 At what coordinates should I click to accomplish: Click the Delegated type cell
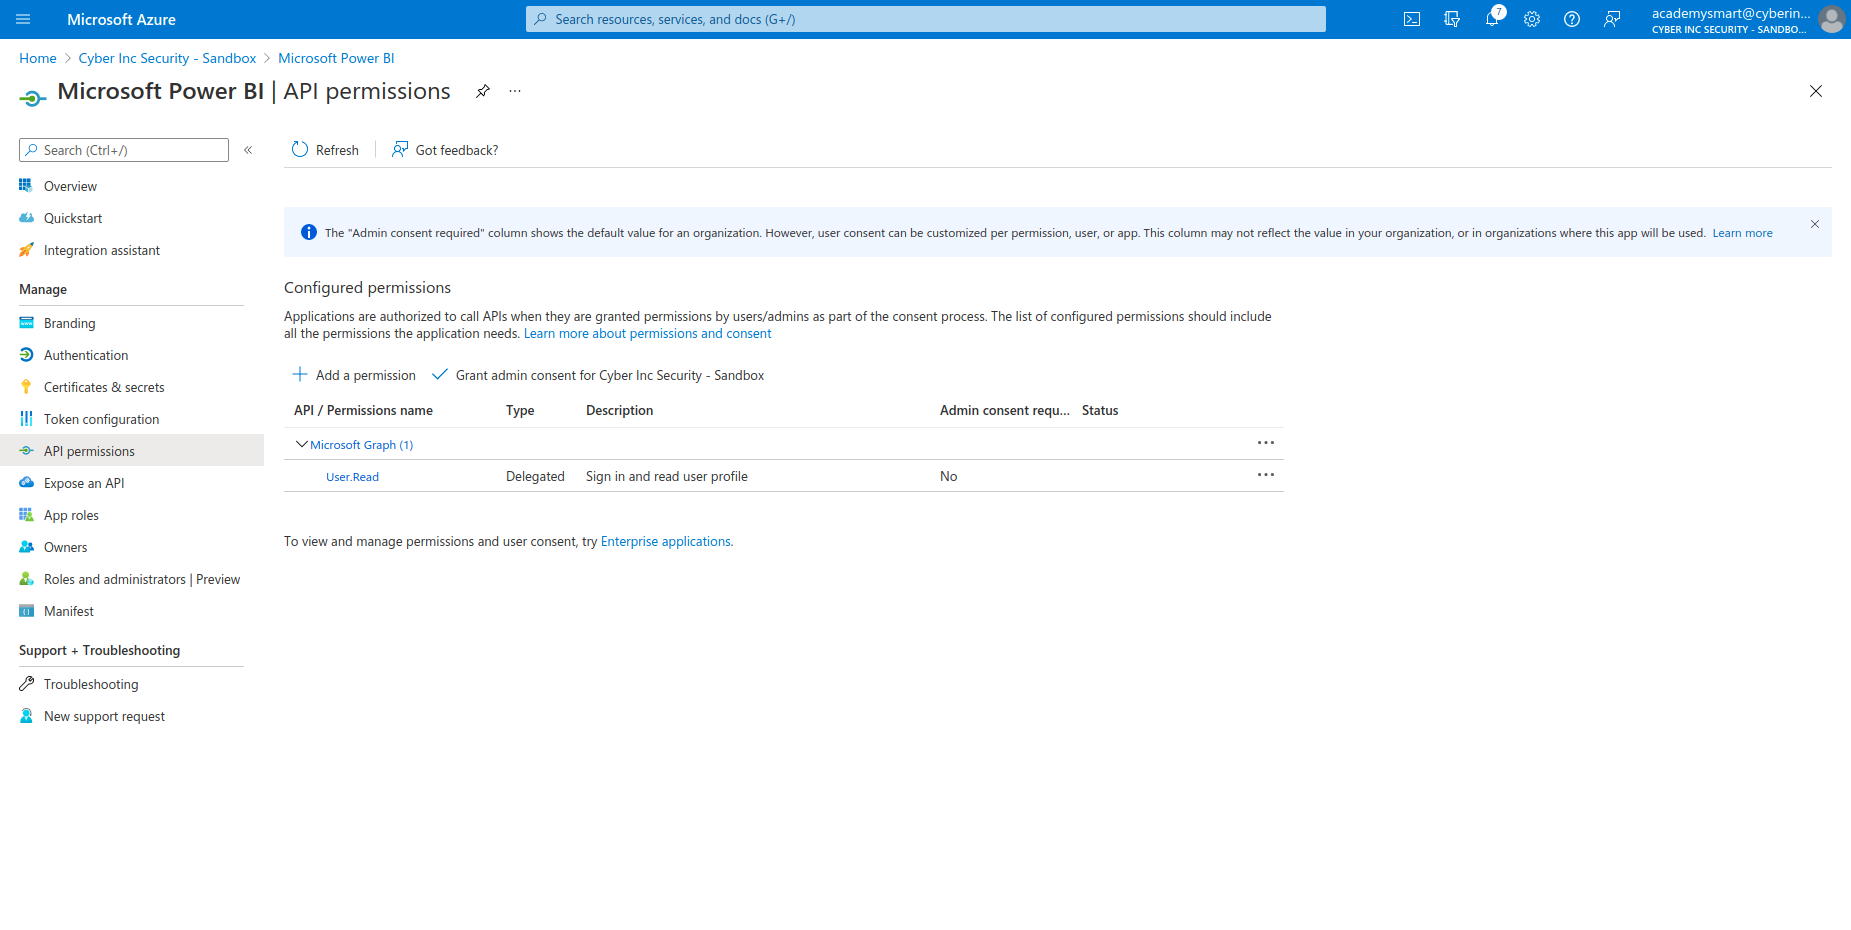point(535,476)
